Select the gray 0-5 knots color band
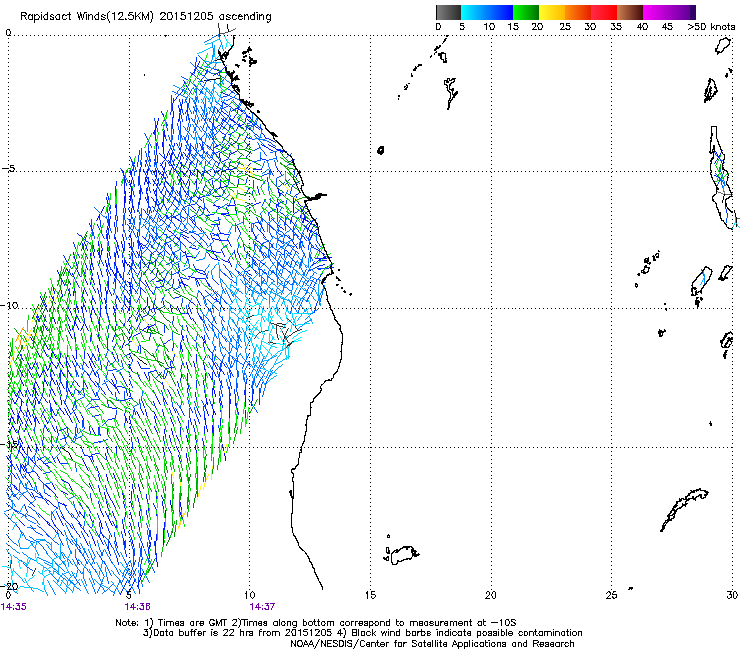 [448, 12]
